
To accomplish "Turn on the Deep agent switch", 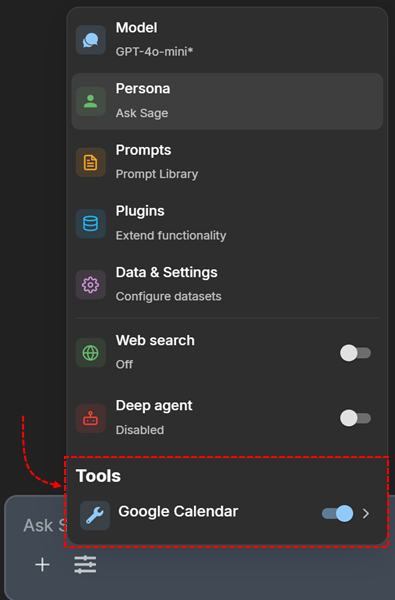I will pyautogui.click(x=356, y=418).
